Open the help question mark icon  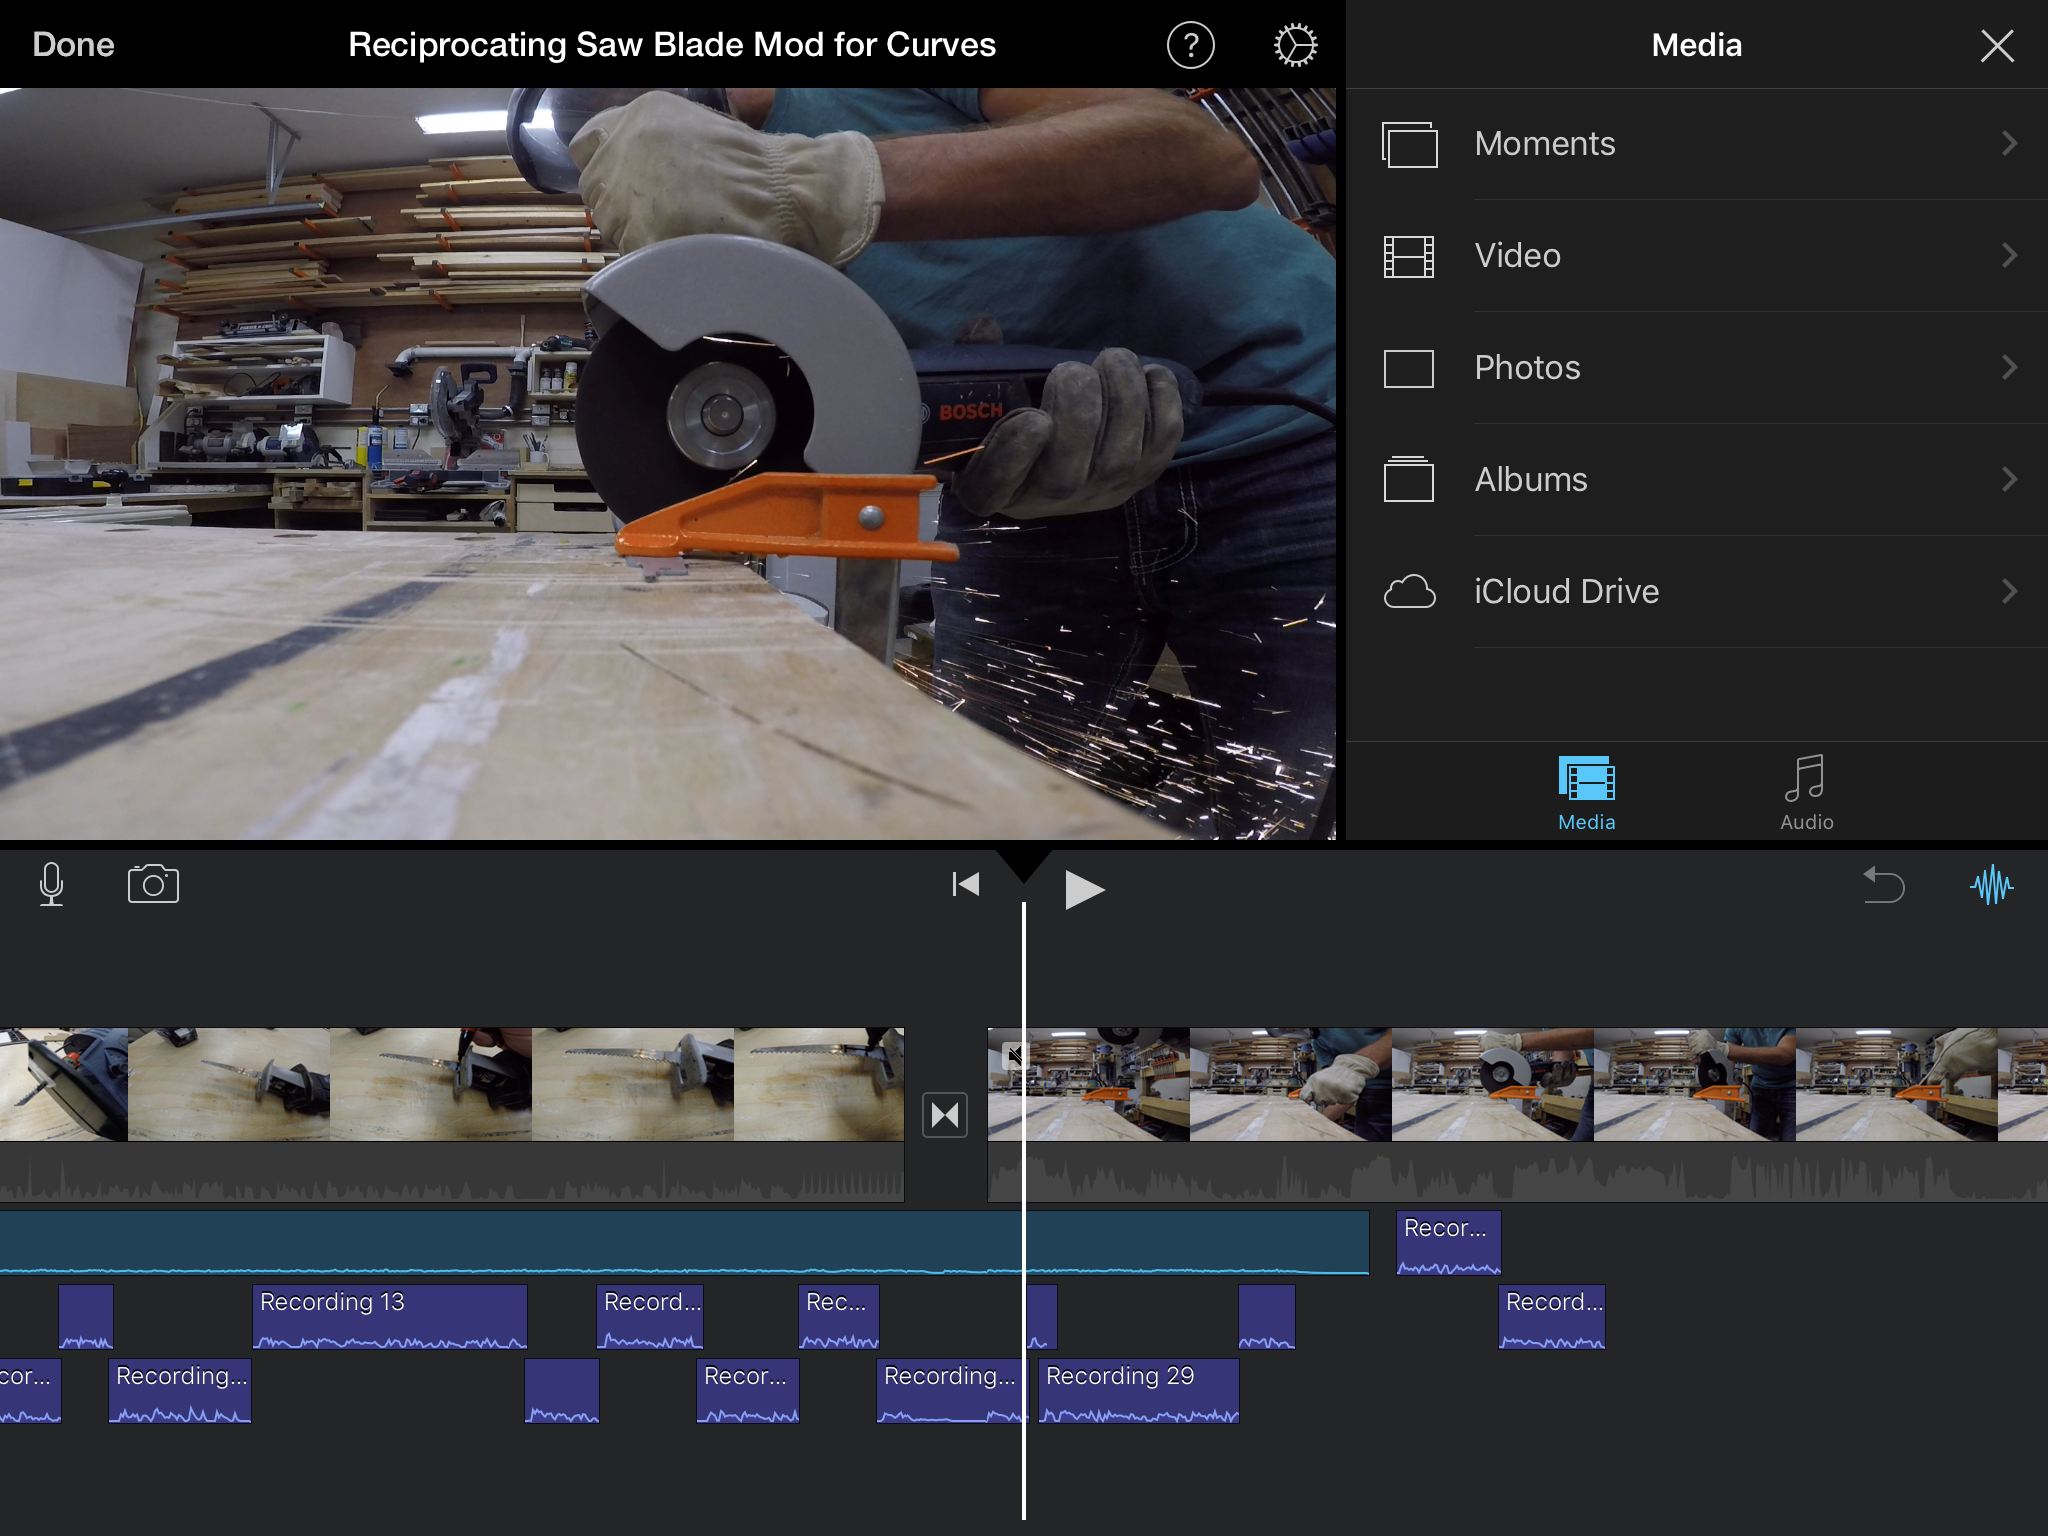1190,45
